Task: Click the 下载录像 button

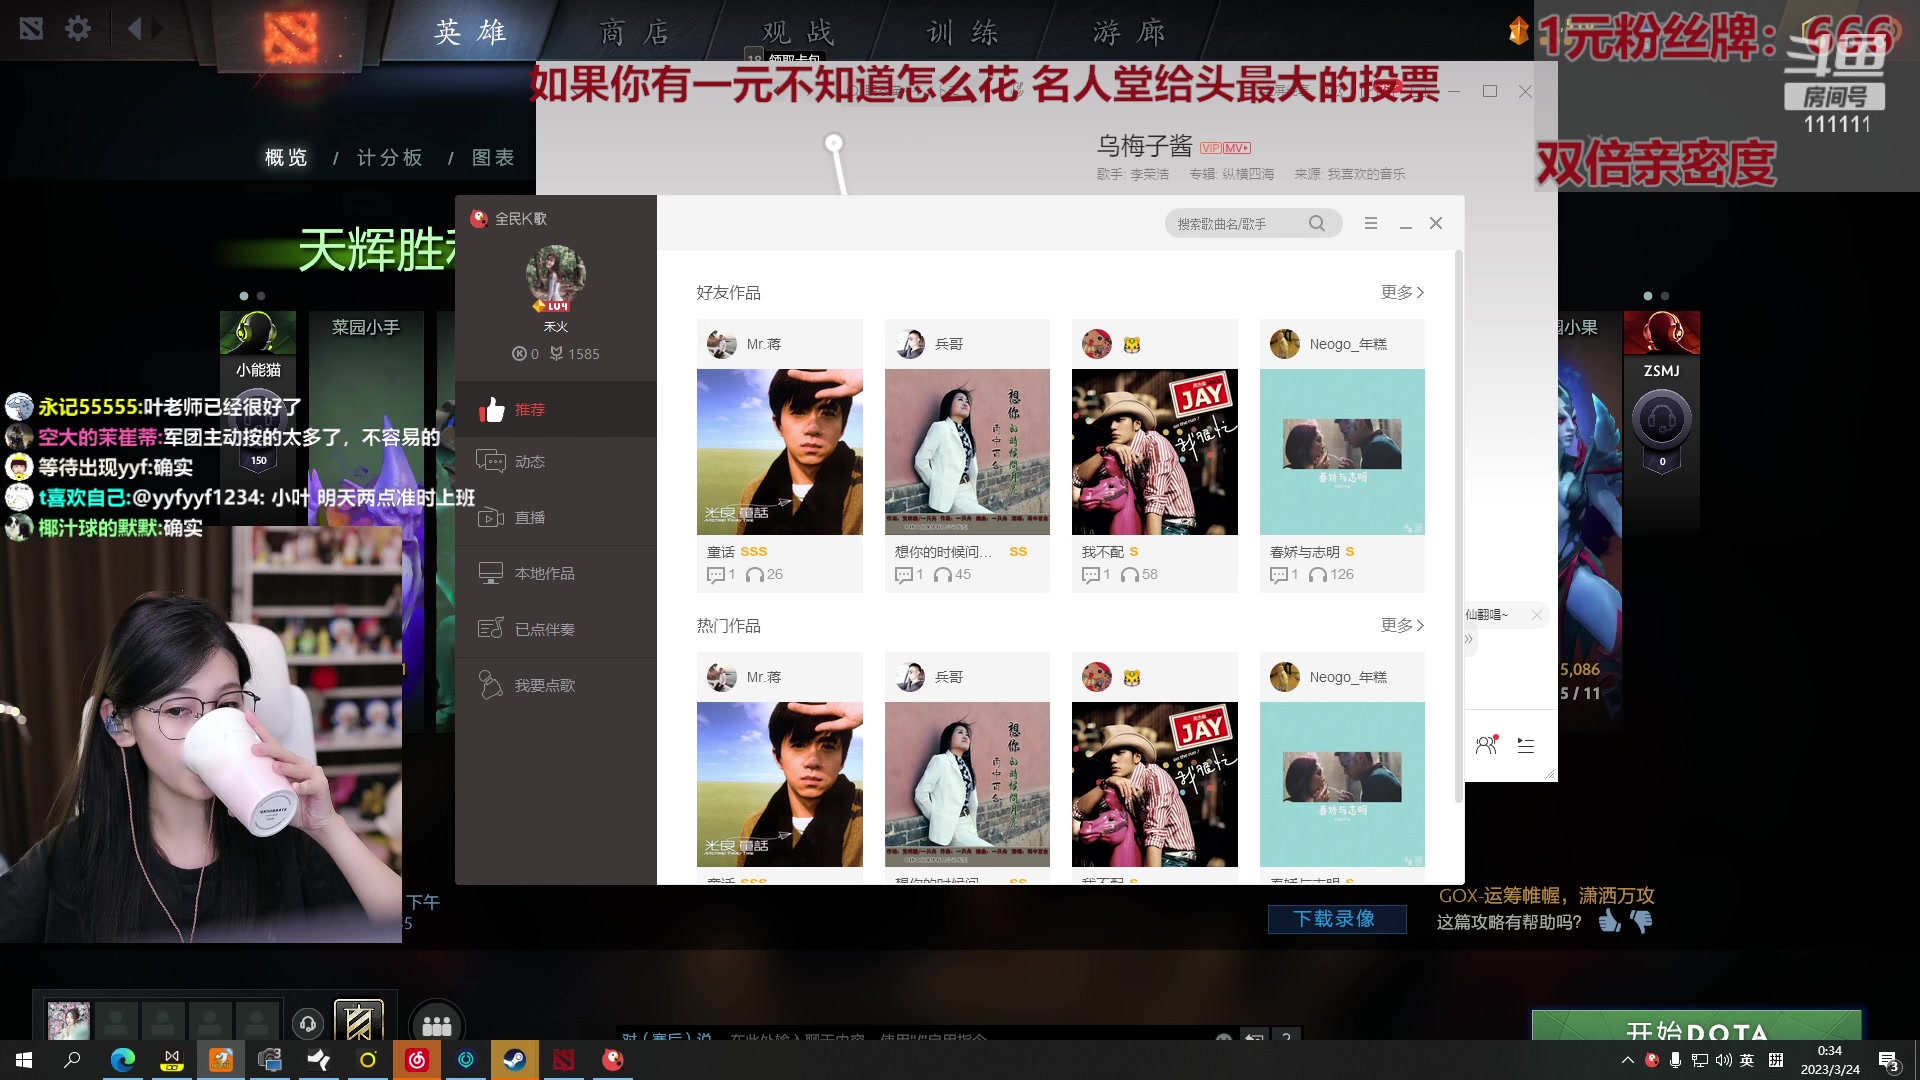Action: [1336, 919]
